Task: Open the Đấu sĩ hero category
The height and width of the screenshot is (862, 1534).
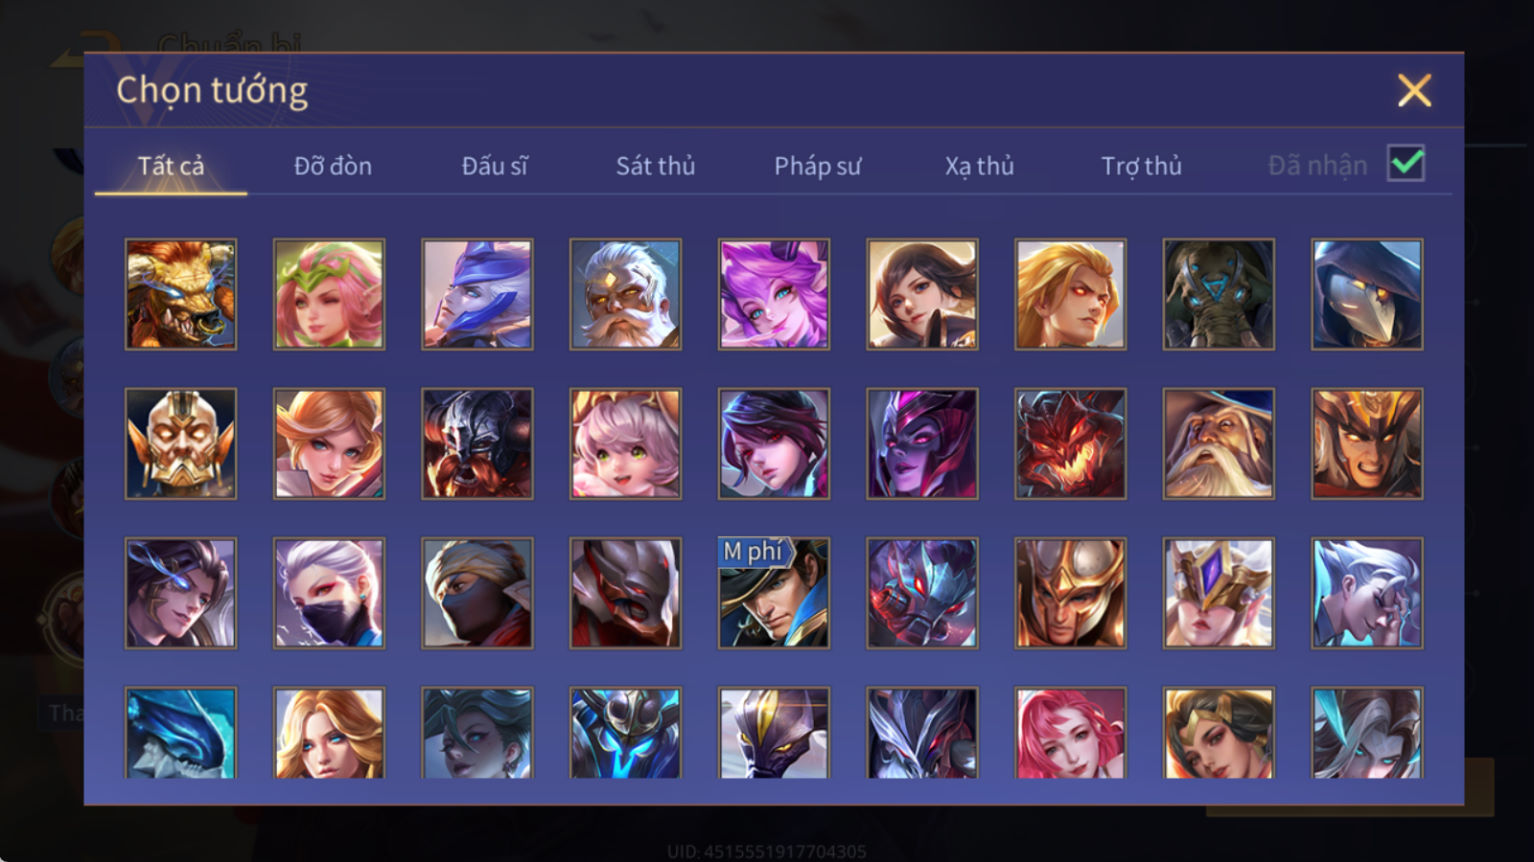Action: [495, 166]
